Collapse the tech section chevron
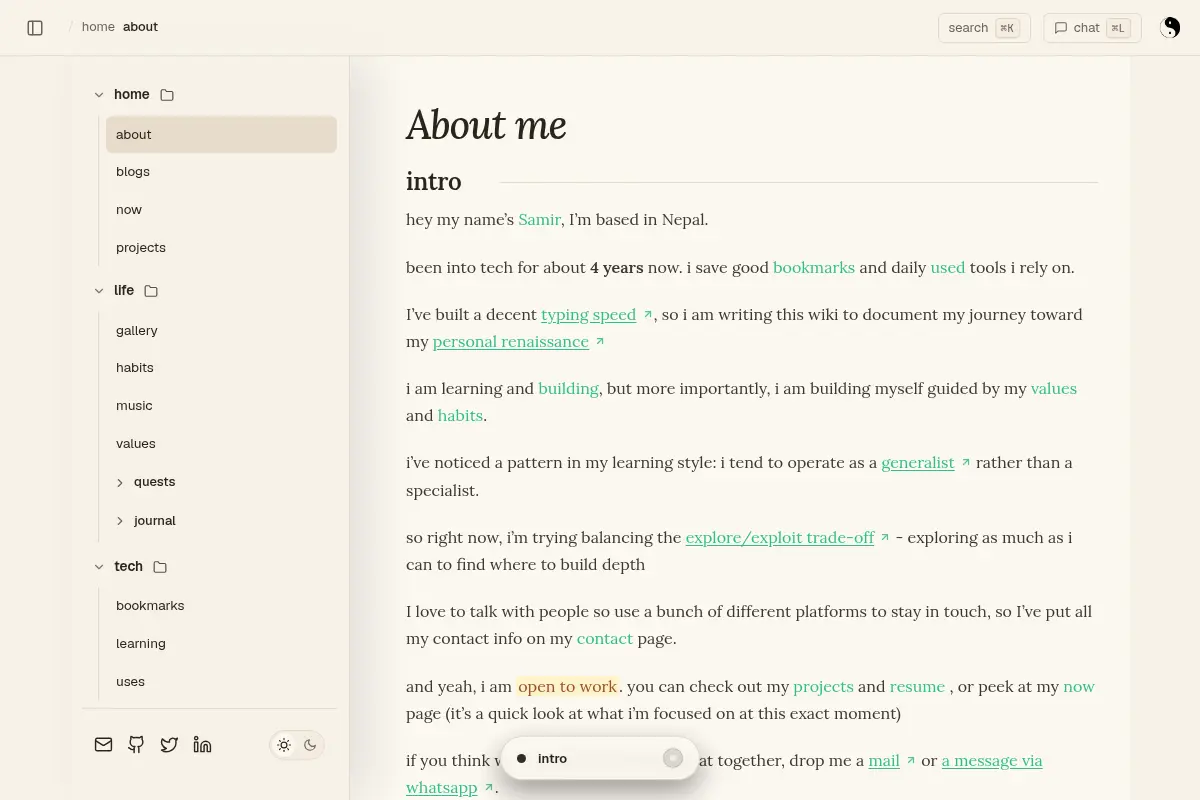 [x=99, y=567]
